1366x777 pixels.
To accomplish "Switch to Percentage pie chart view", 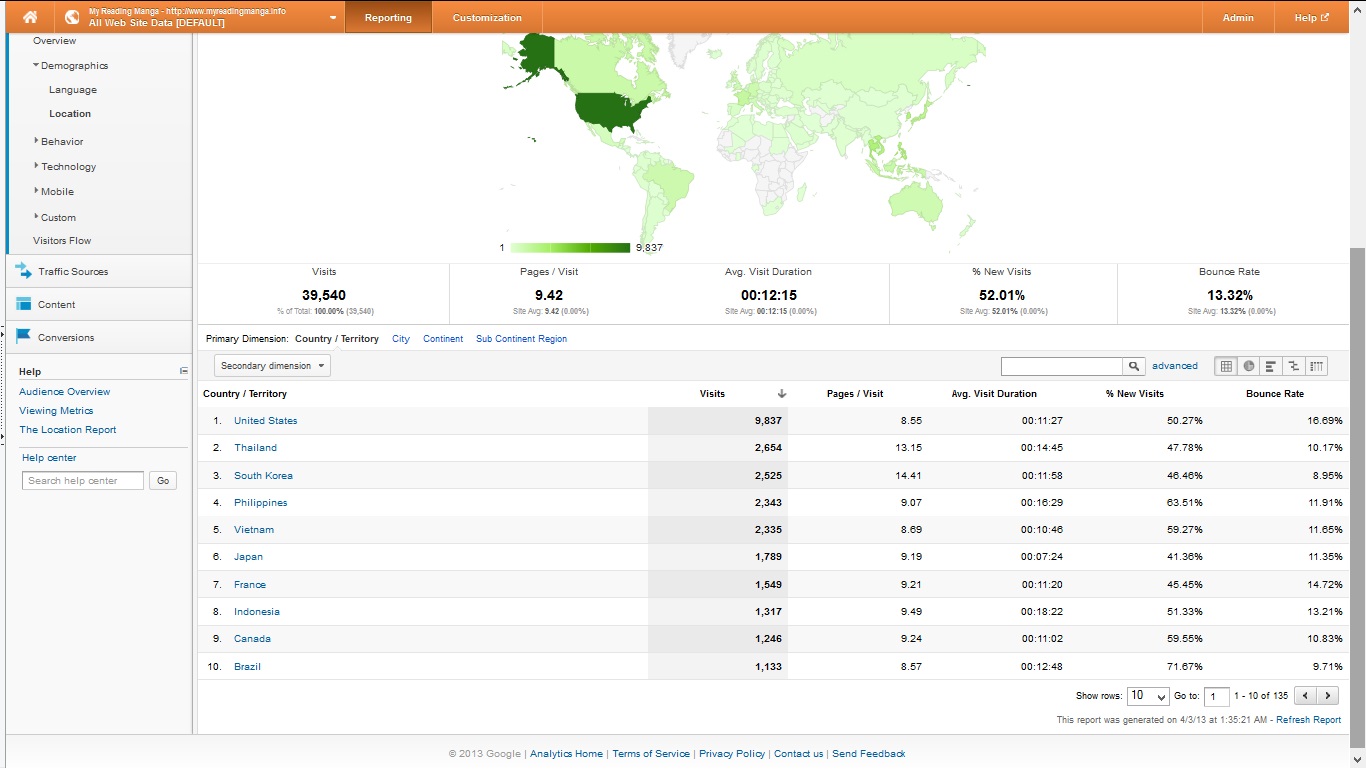I will (1248, 366).
